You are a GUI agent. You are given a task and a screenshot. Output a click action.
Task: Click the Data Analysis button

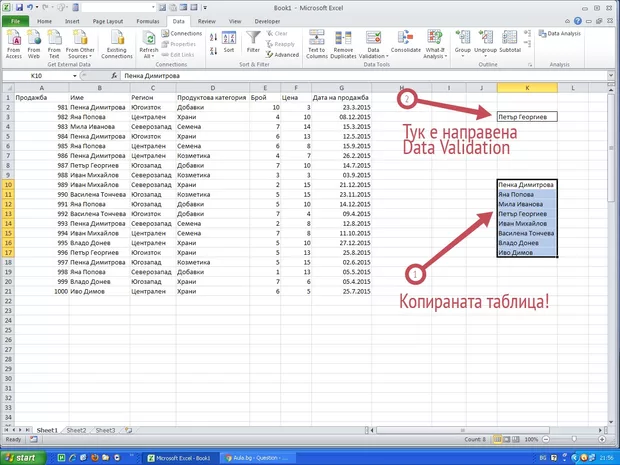point(565,33)
